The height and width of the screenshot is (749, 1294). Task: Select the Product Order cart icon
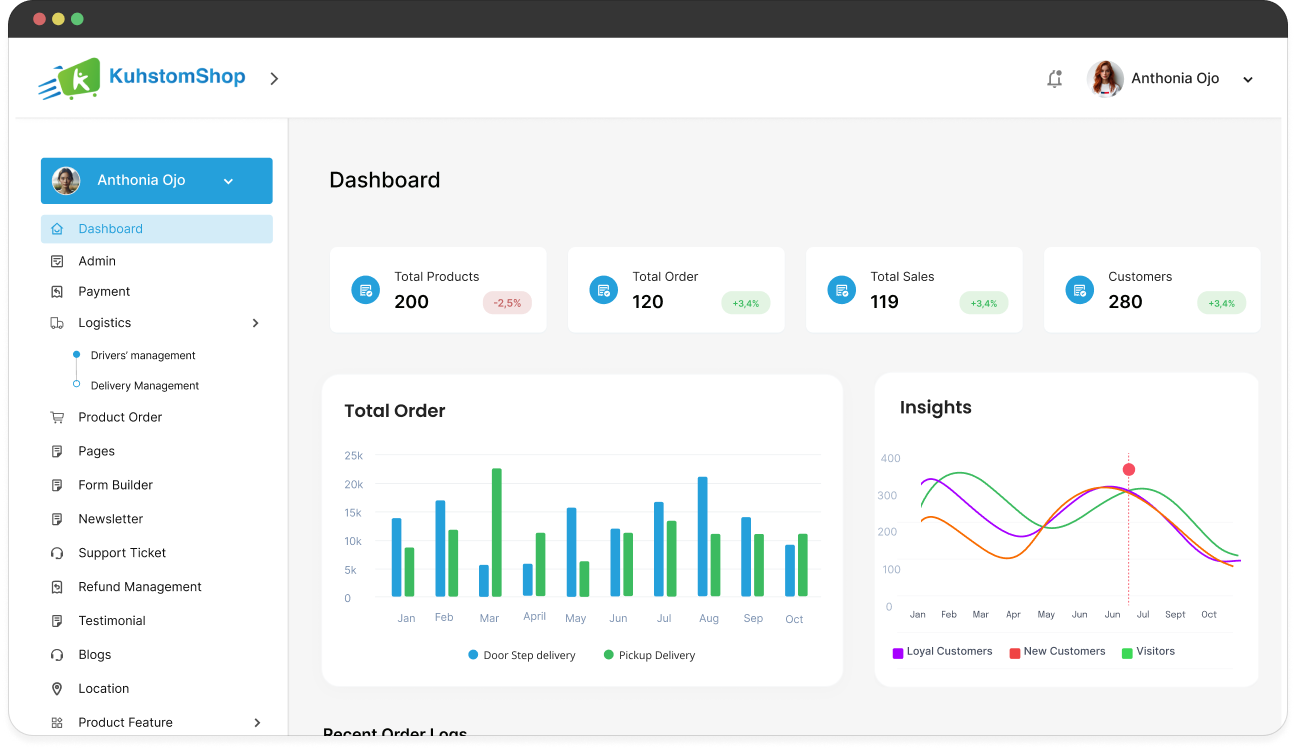(x=59, y=417)
